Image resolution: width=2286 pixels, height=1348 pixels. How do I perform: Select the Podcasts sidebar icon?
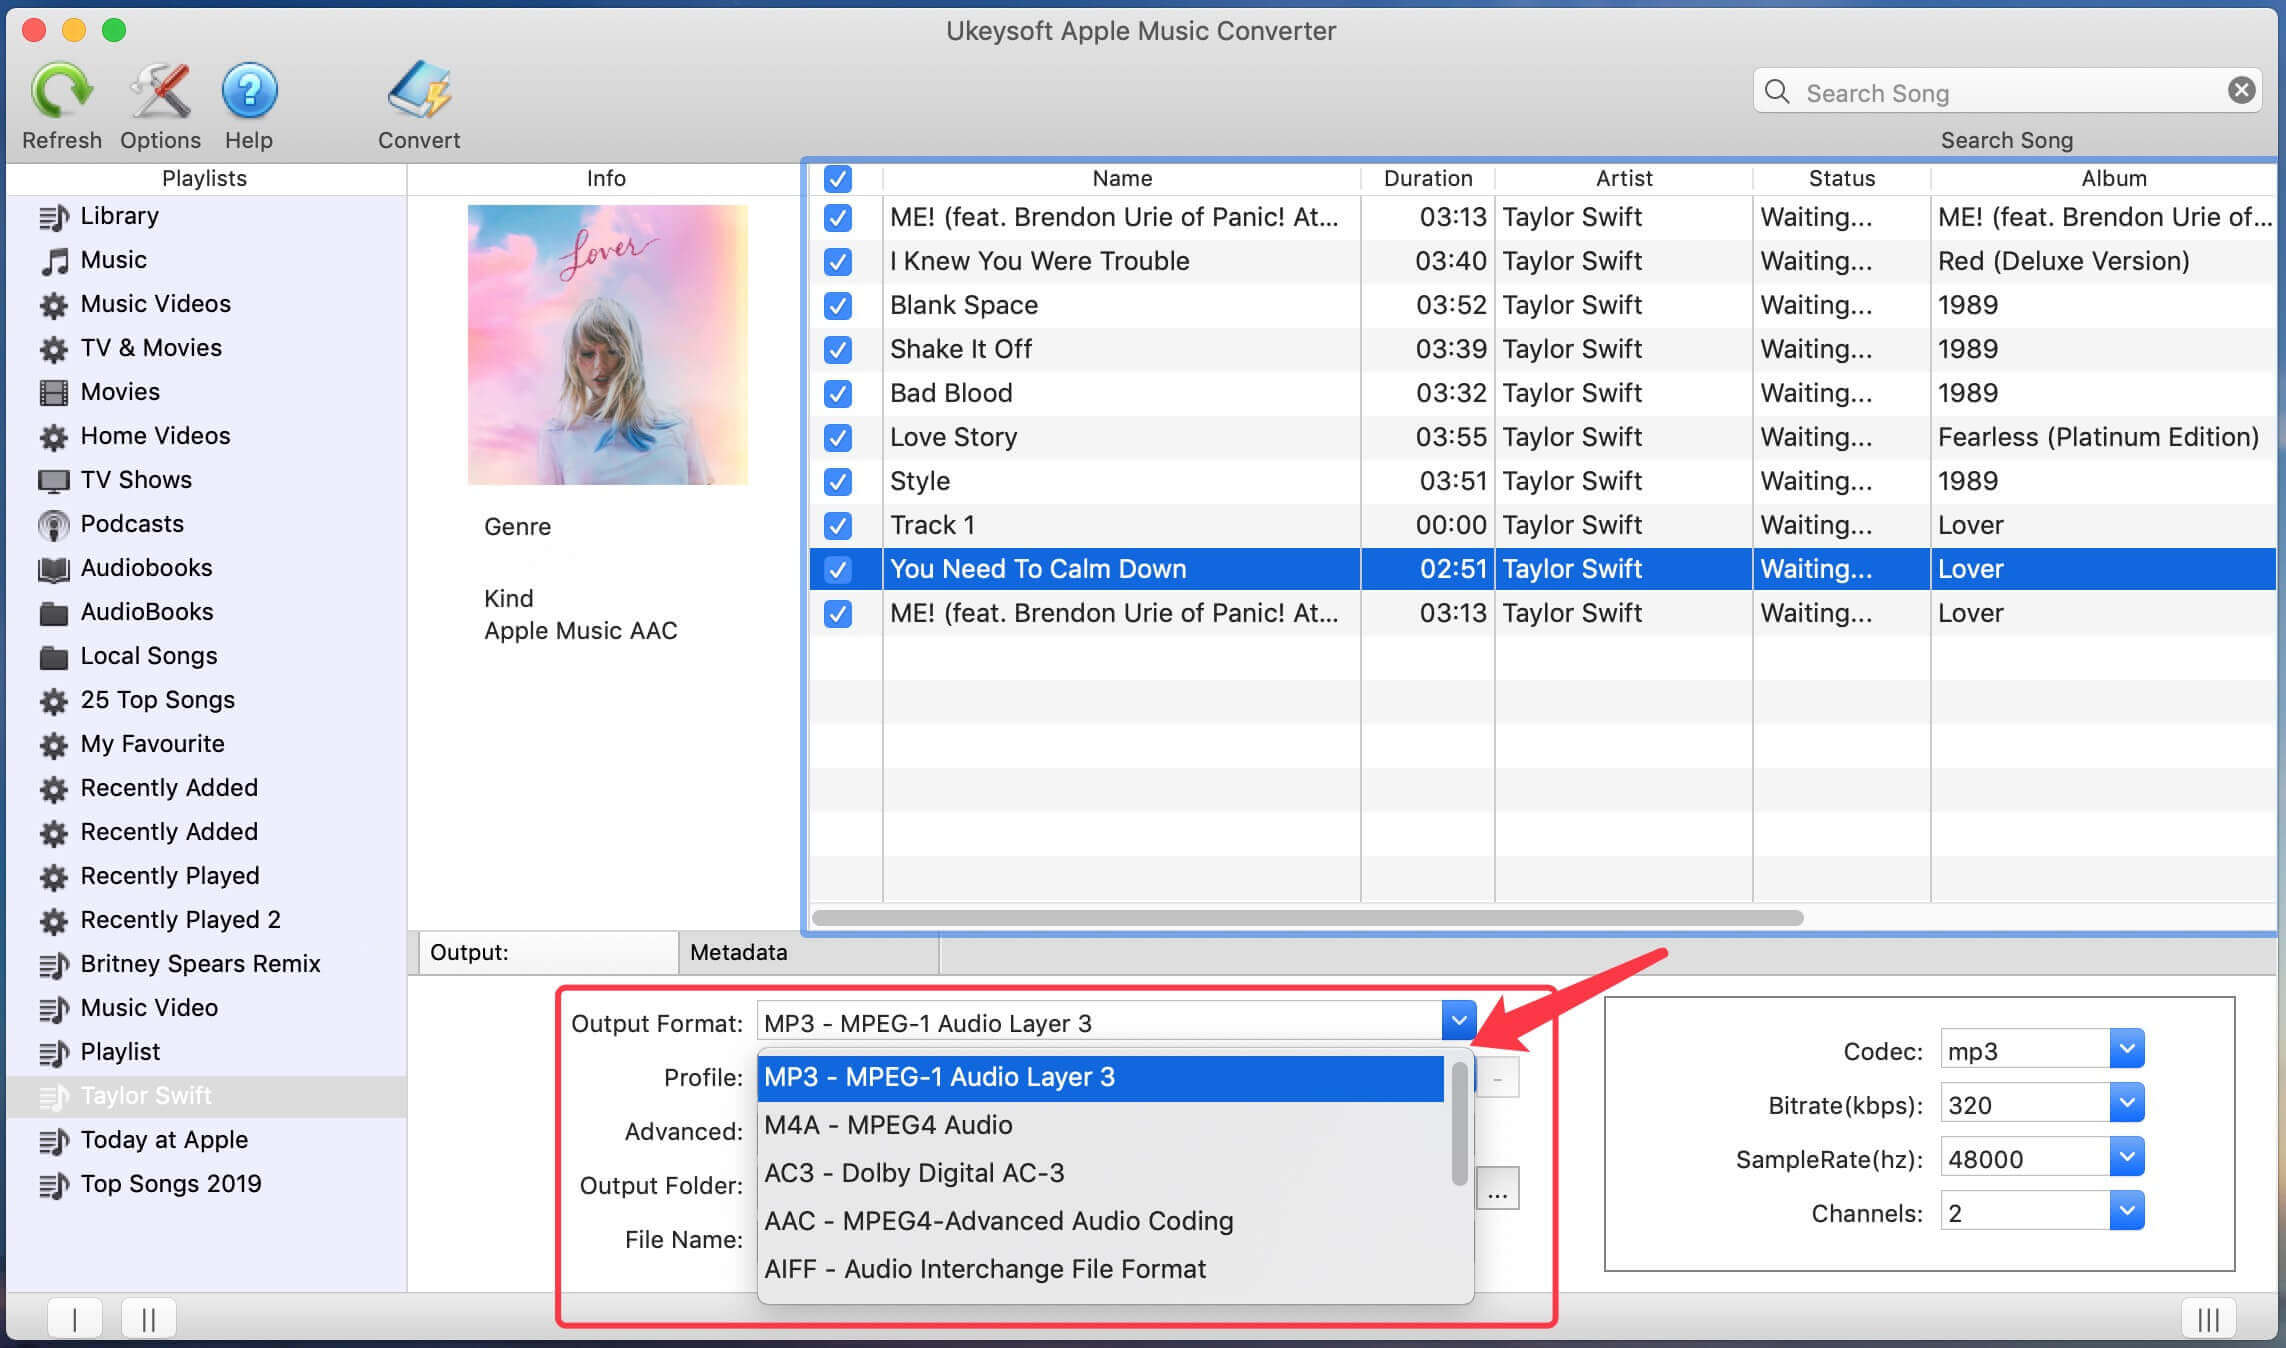pos(56,523)
